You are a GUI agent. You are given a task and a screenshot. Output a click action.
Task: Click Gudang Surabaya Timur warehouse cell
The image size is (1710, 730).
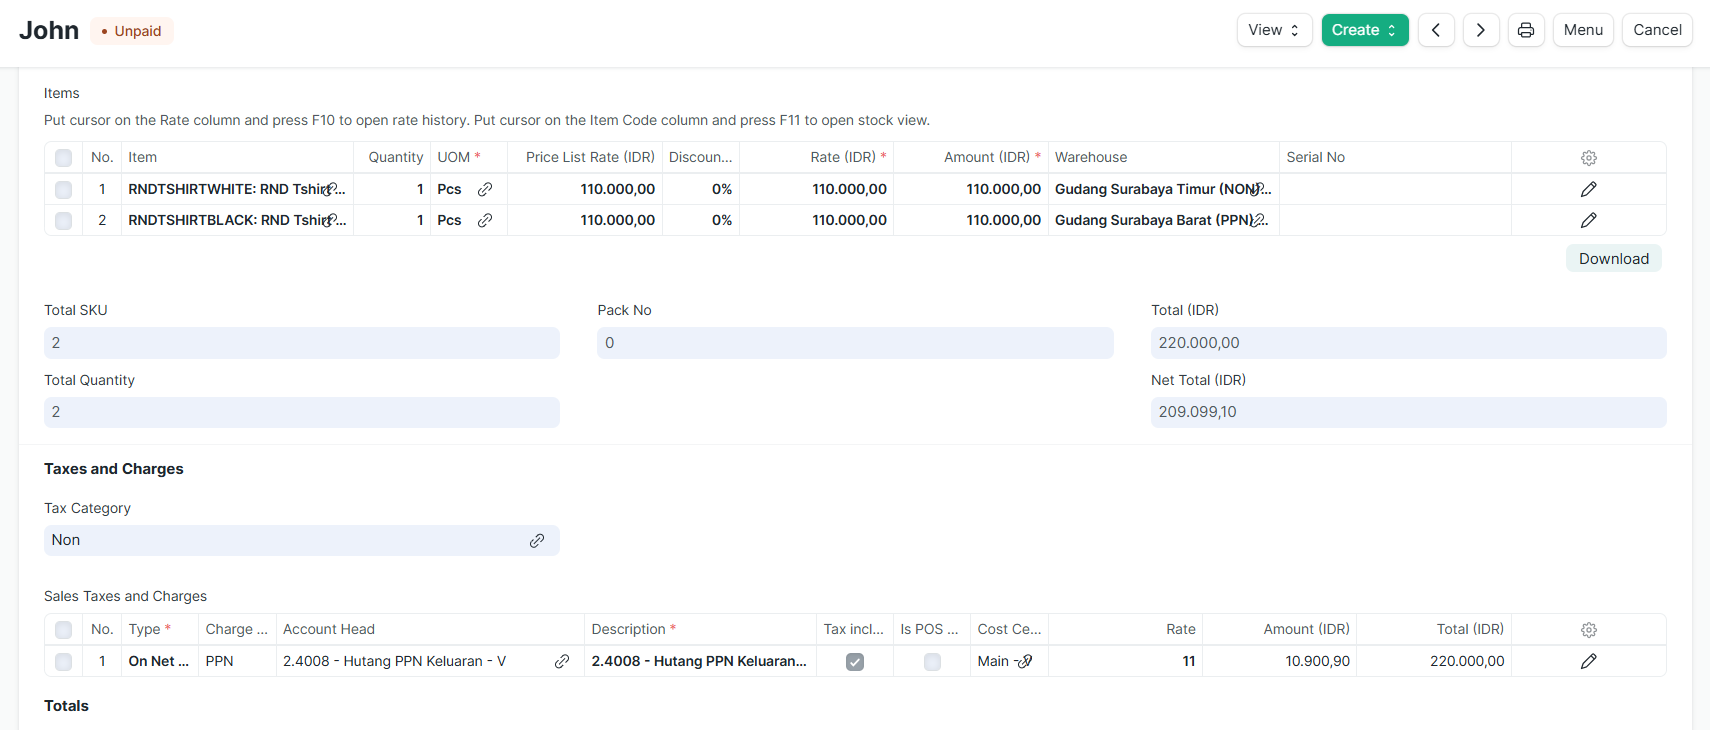click(1163, 189)
